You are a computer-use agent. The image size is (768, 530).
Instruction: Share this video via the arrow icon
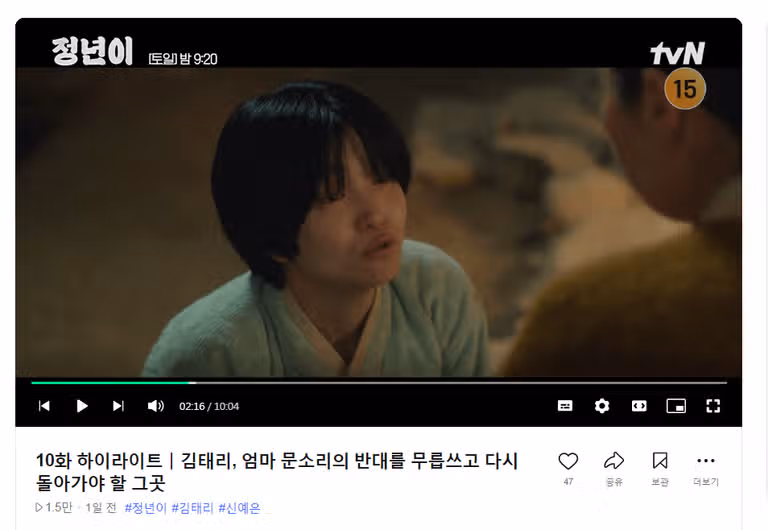614,461
